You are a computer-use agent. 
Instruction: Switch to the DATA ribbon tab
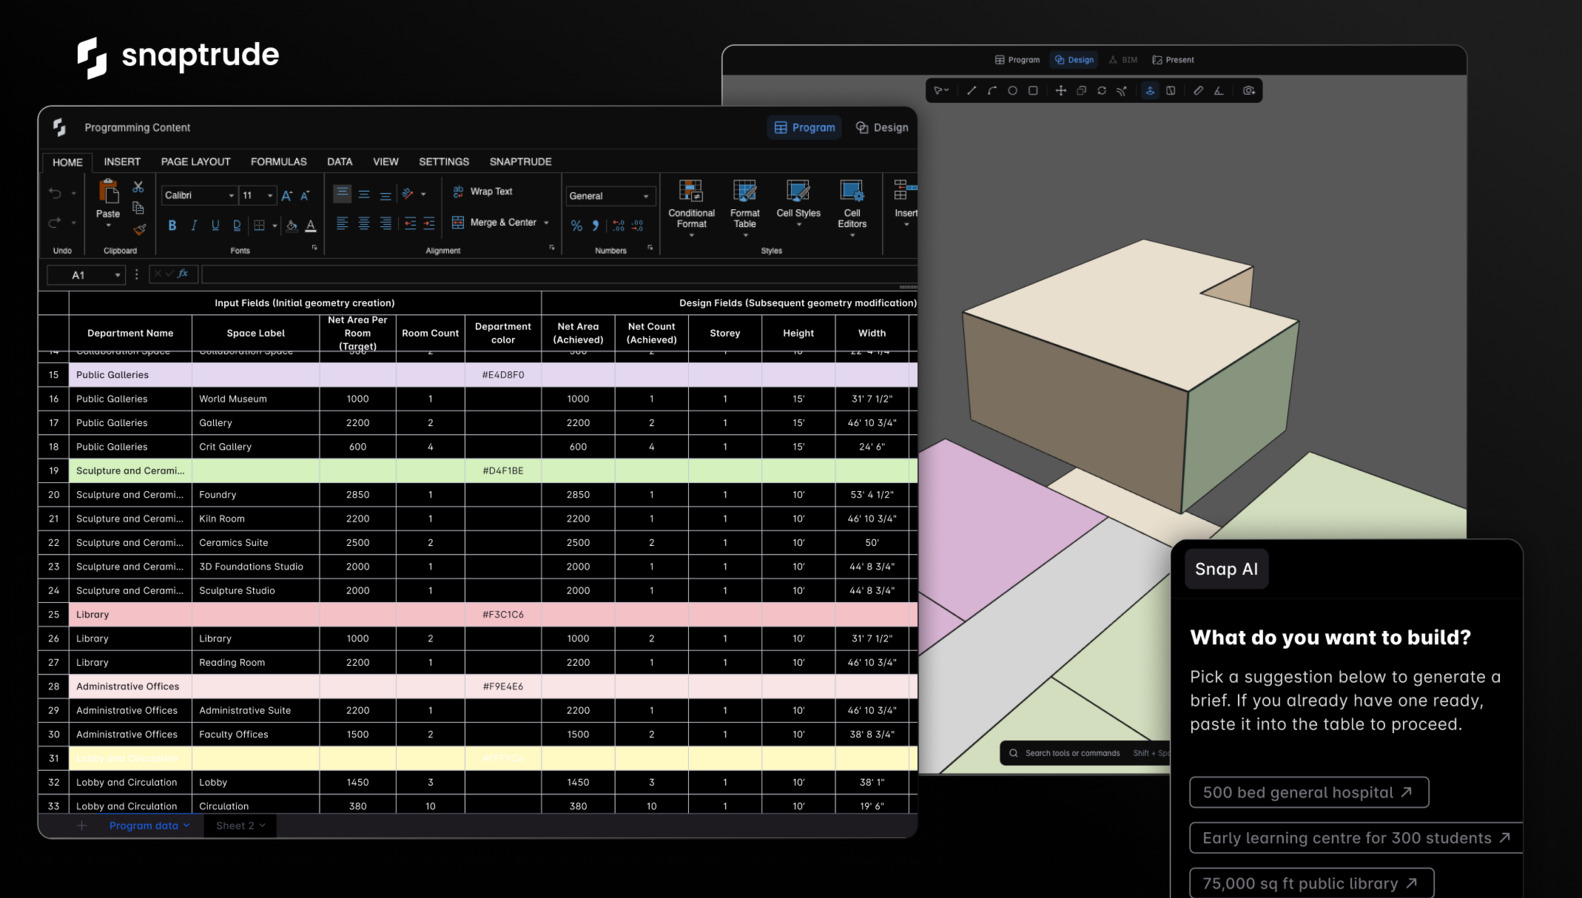(340, 161)
